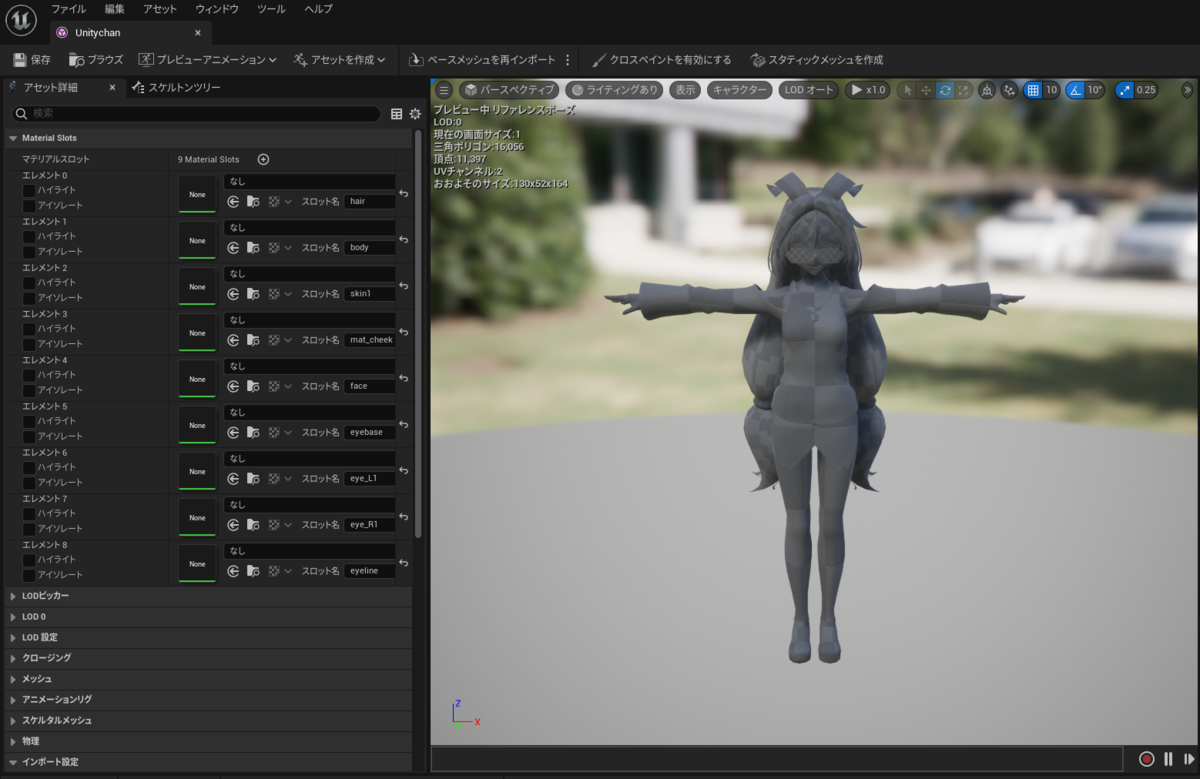This screenshot has height=779, width=1200.
Task: Click the record button in animation bar
Action: [x=1146, y=759]
